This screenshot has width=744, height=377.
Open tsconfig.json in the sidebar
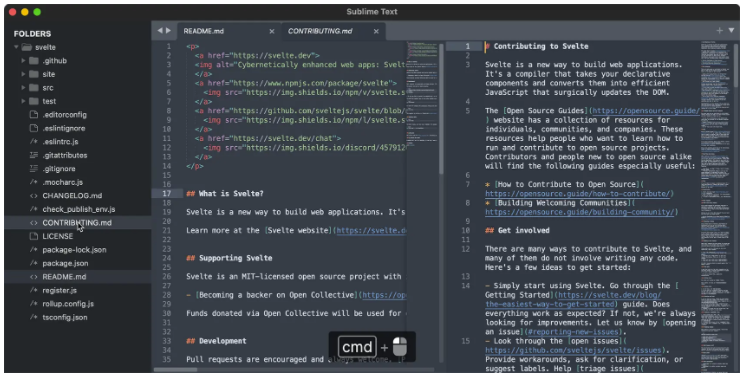pyautogui.click(x=65, y=317)
